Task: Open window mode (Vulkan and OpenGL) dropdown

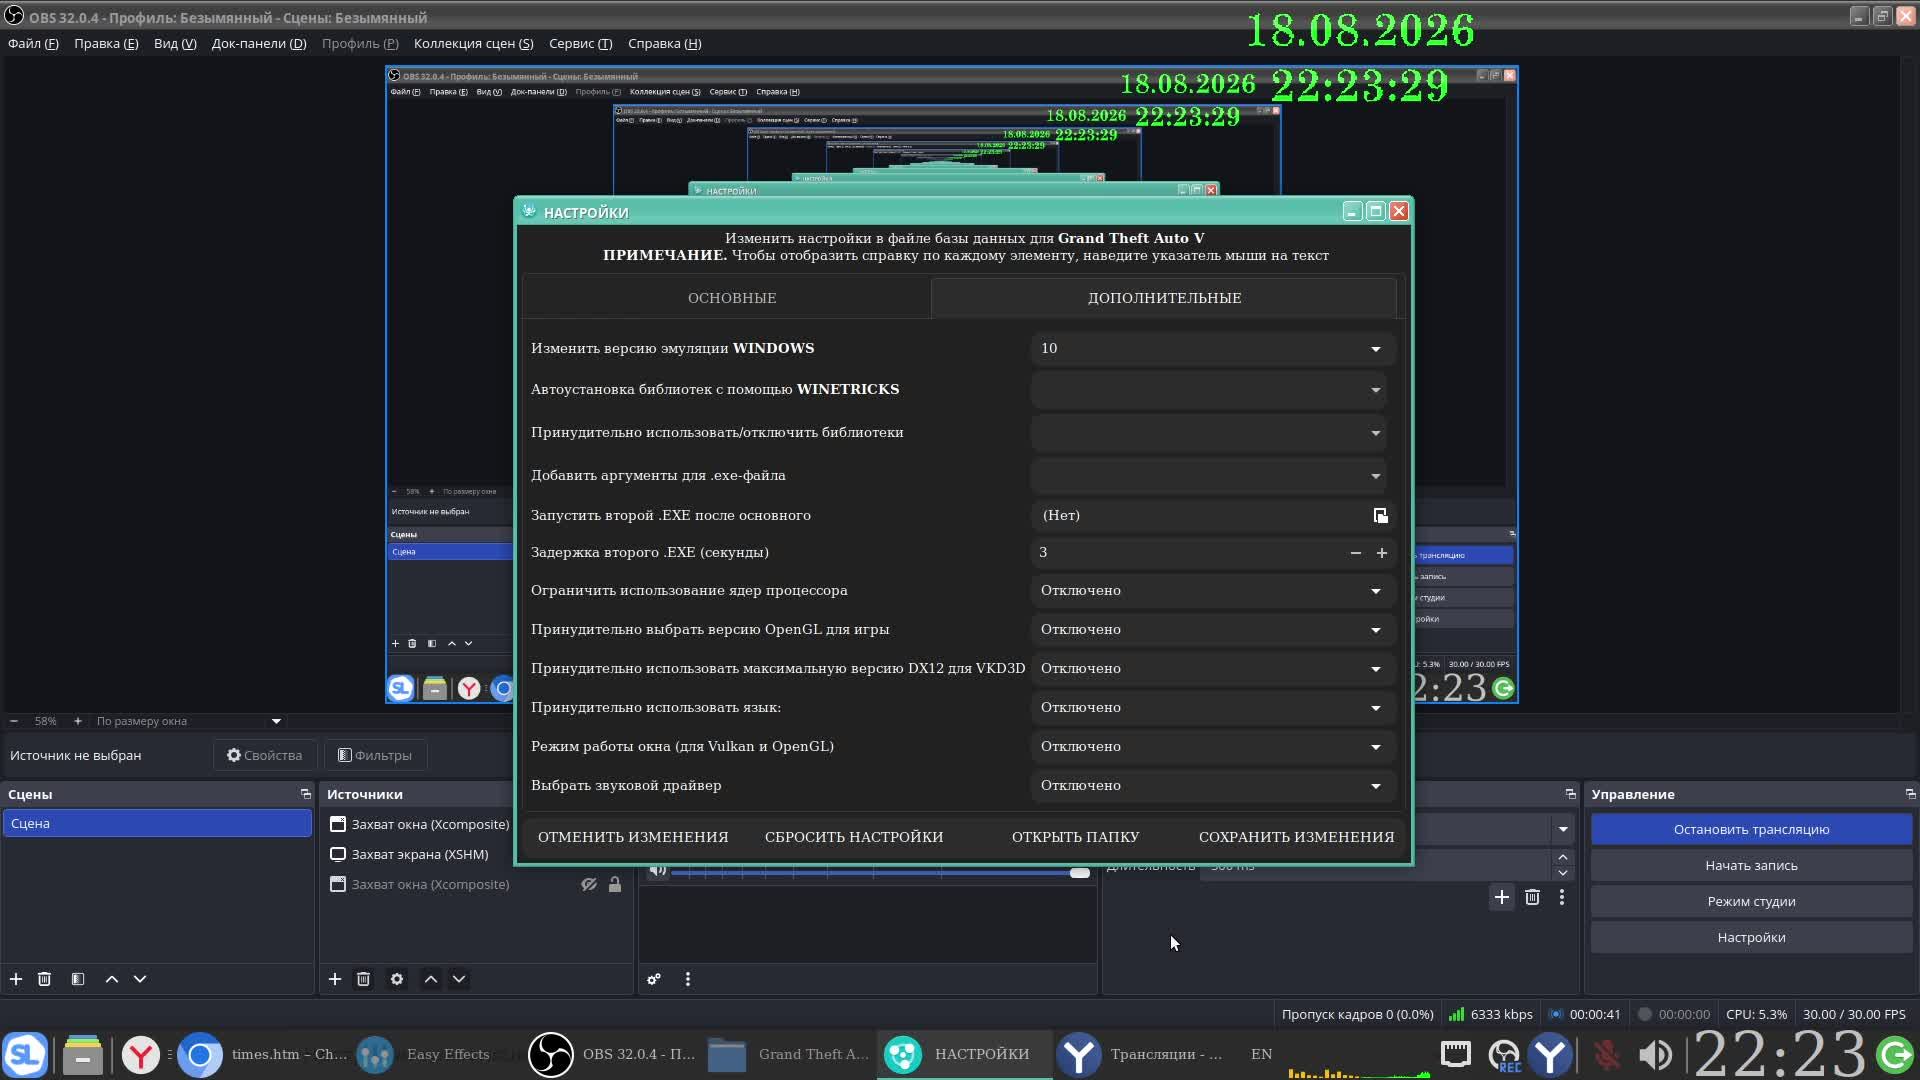Action: point(1213,747)
